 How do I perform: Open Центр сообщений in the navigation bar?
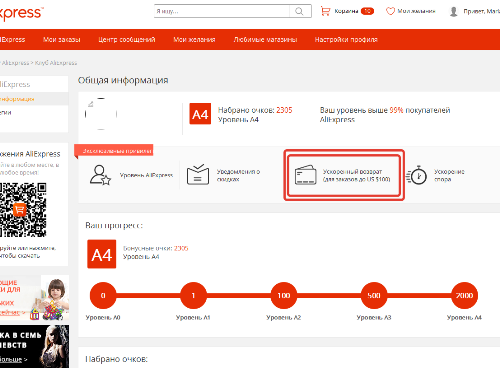tap(127, 40)
